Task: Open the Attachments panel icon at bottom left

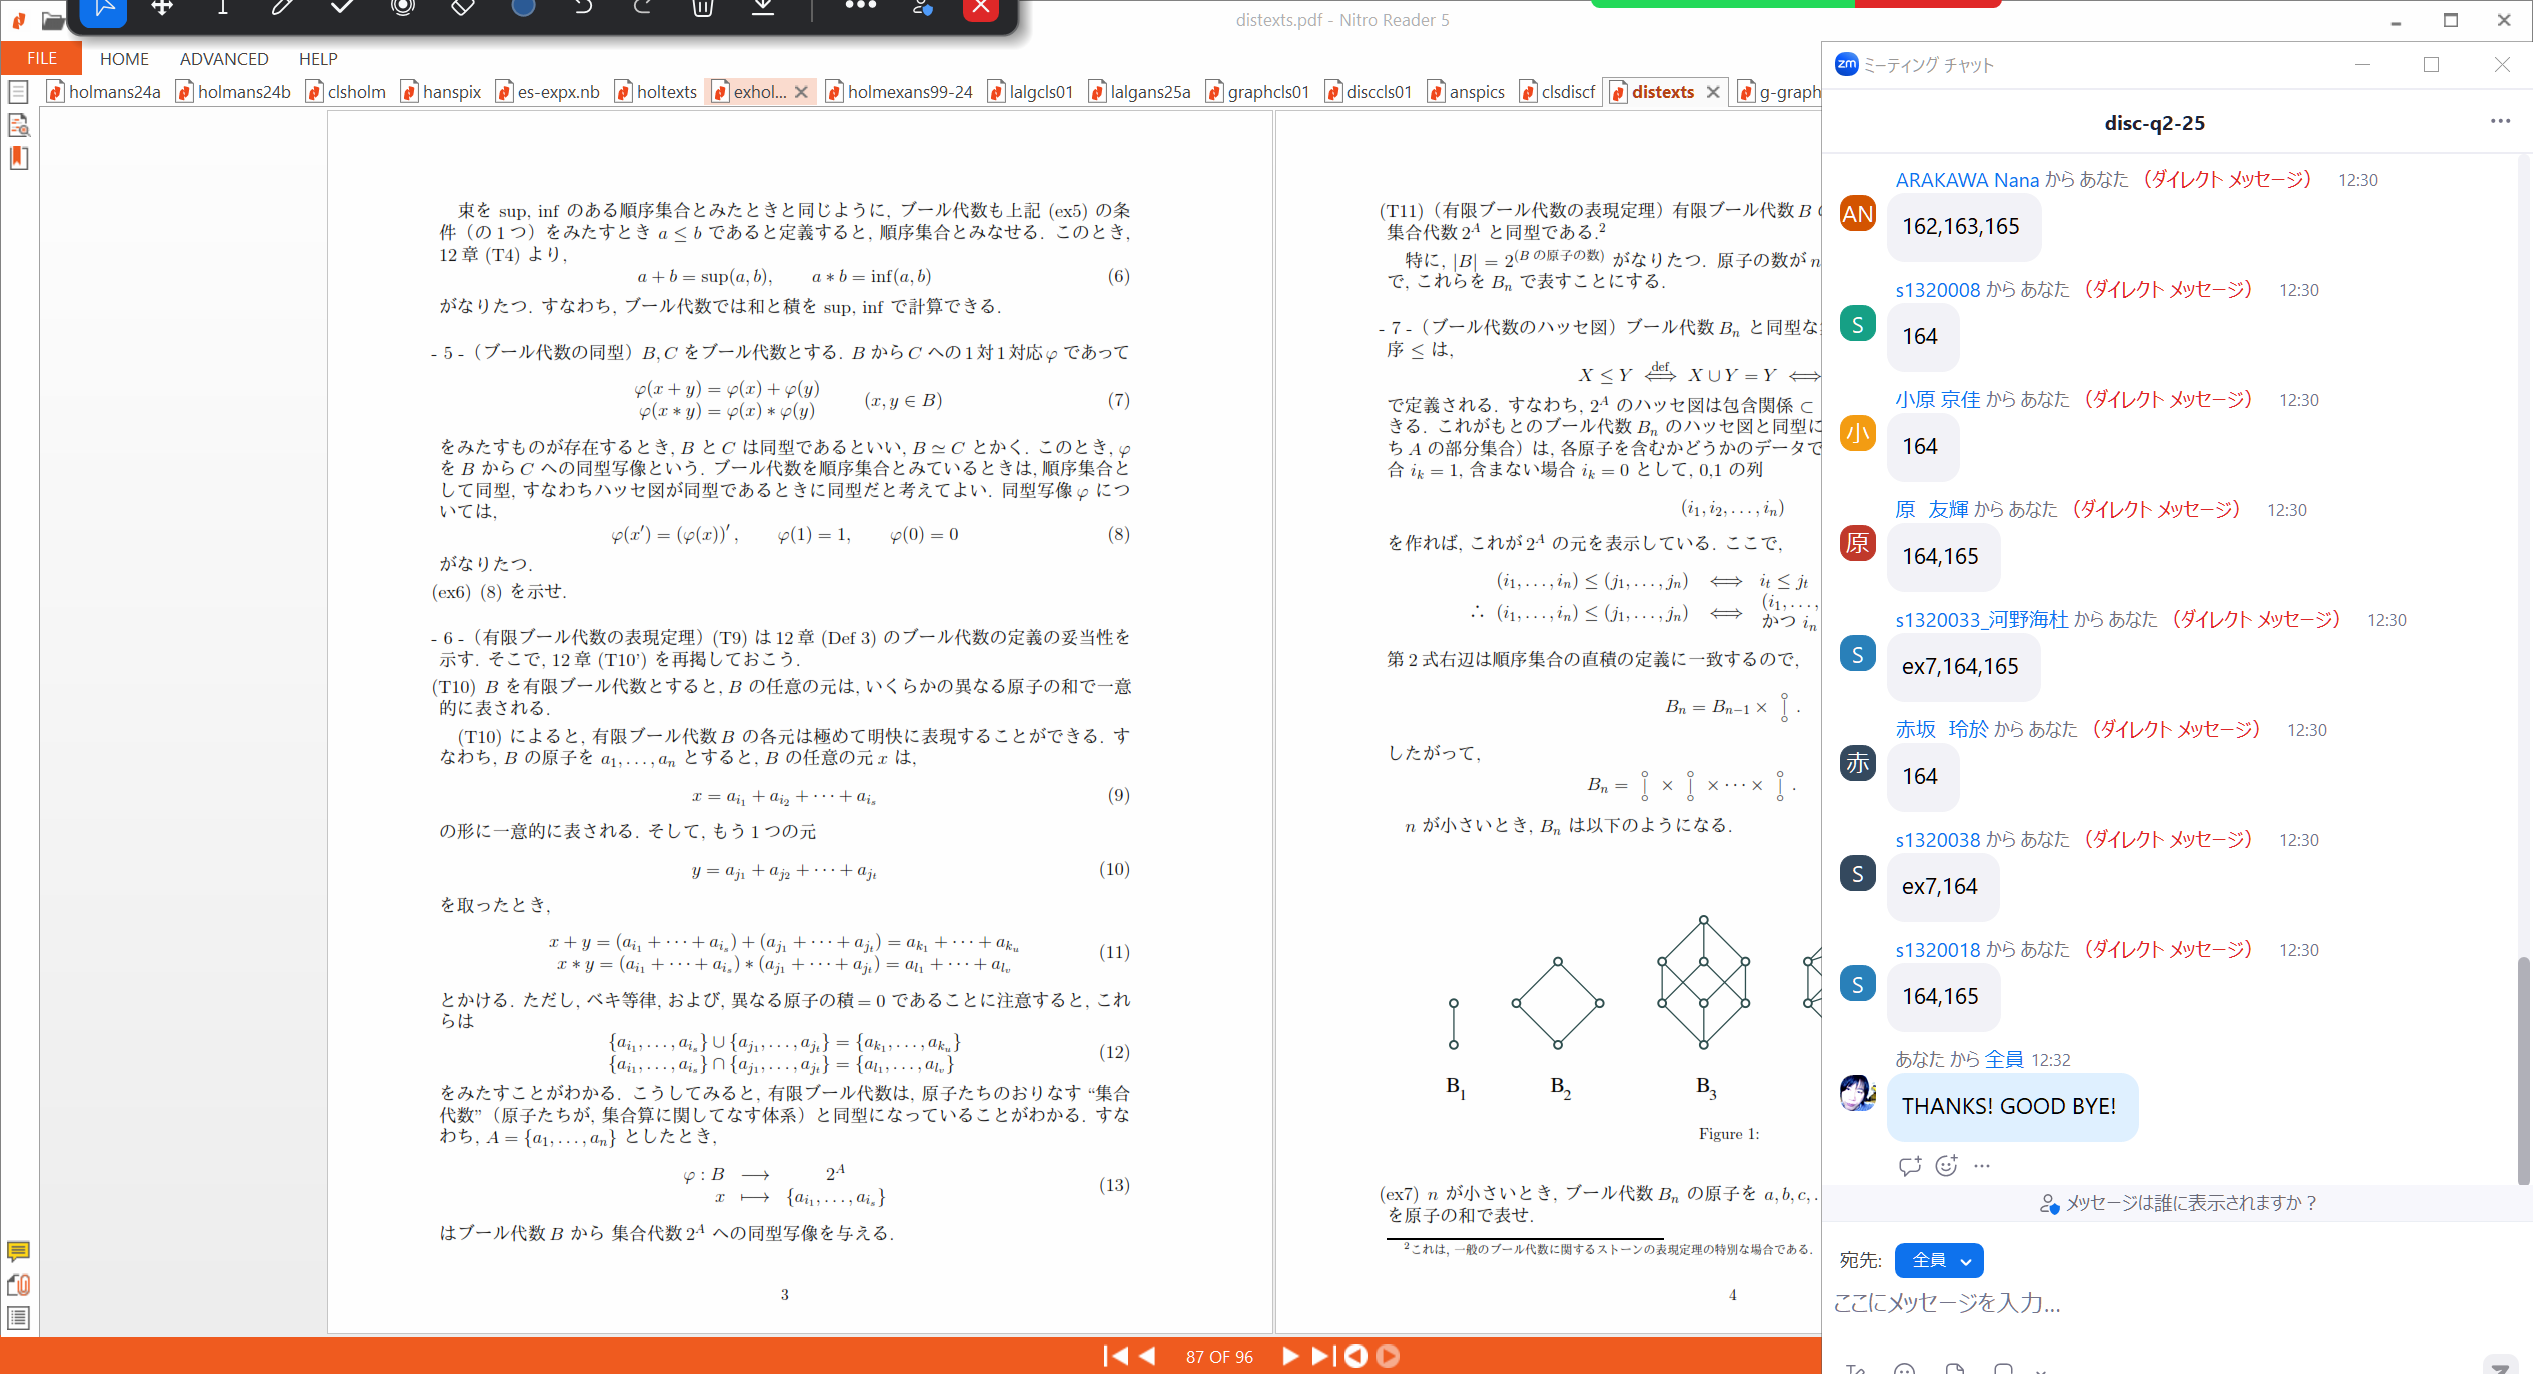Action: (18, 1285)
